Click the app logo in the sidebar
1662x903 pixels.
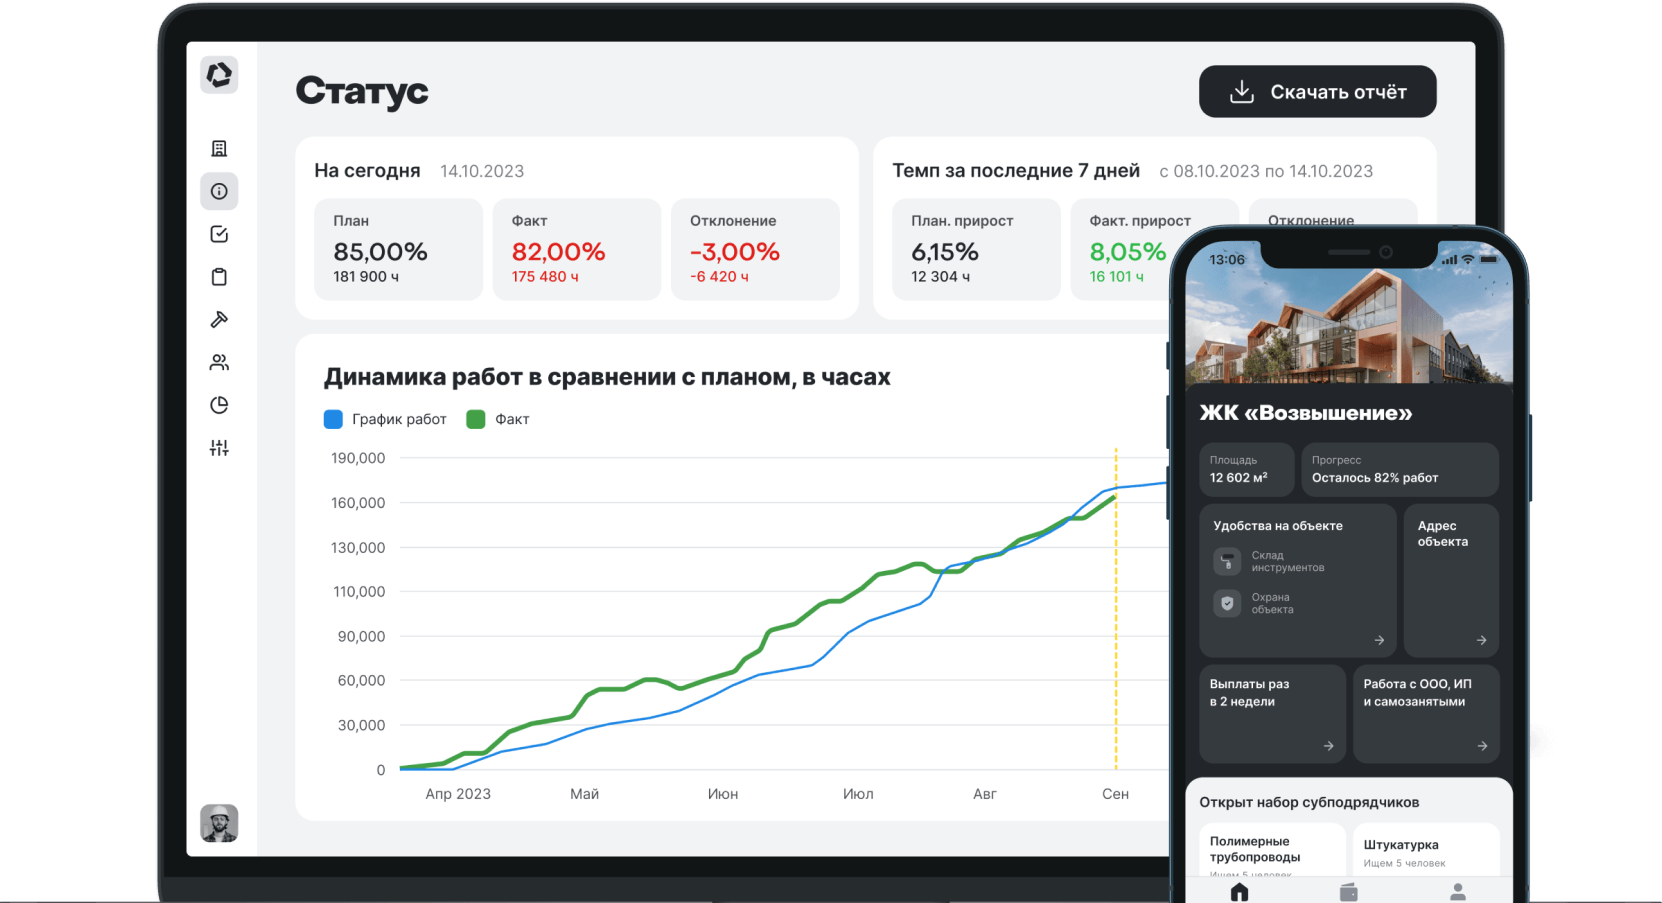[x=219, y=75]
